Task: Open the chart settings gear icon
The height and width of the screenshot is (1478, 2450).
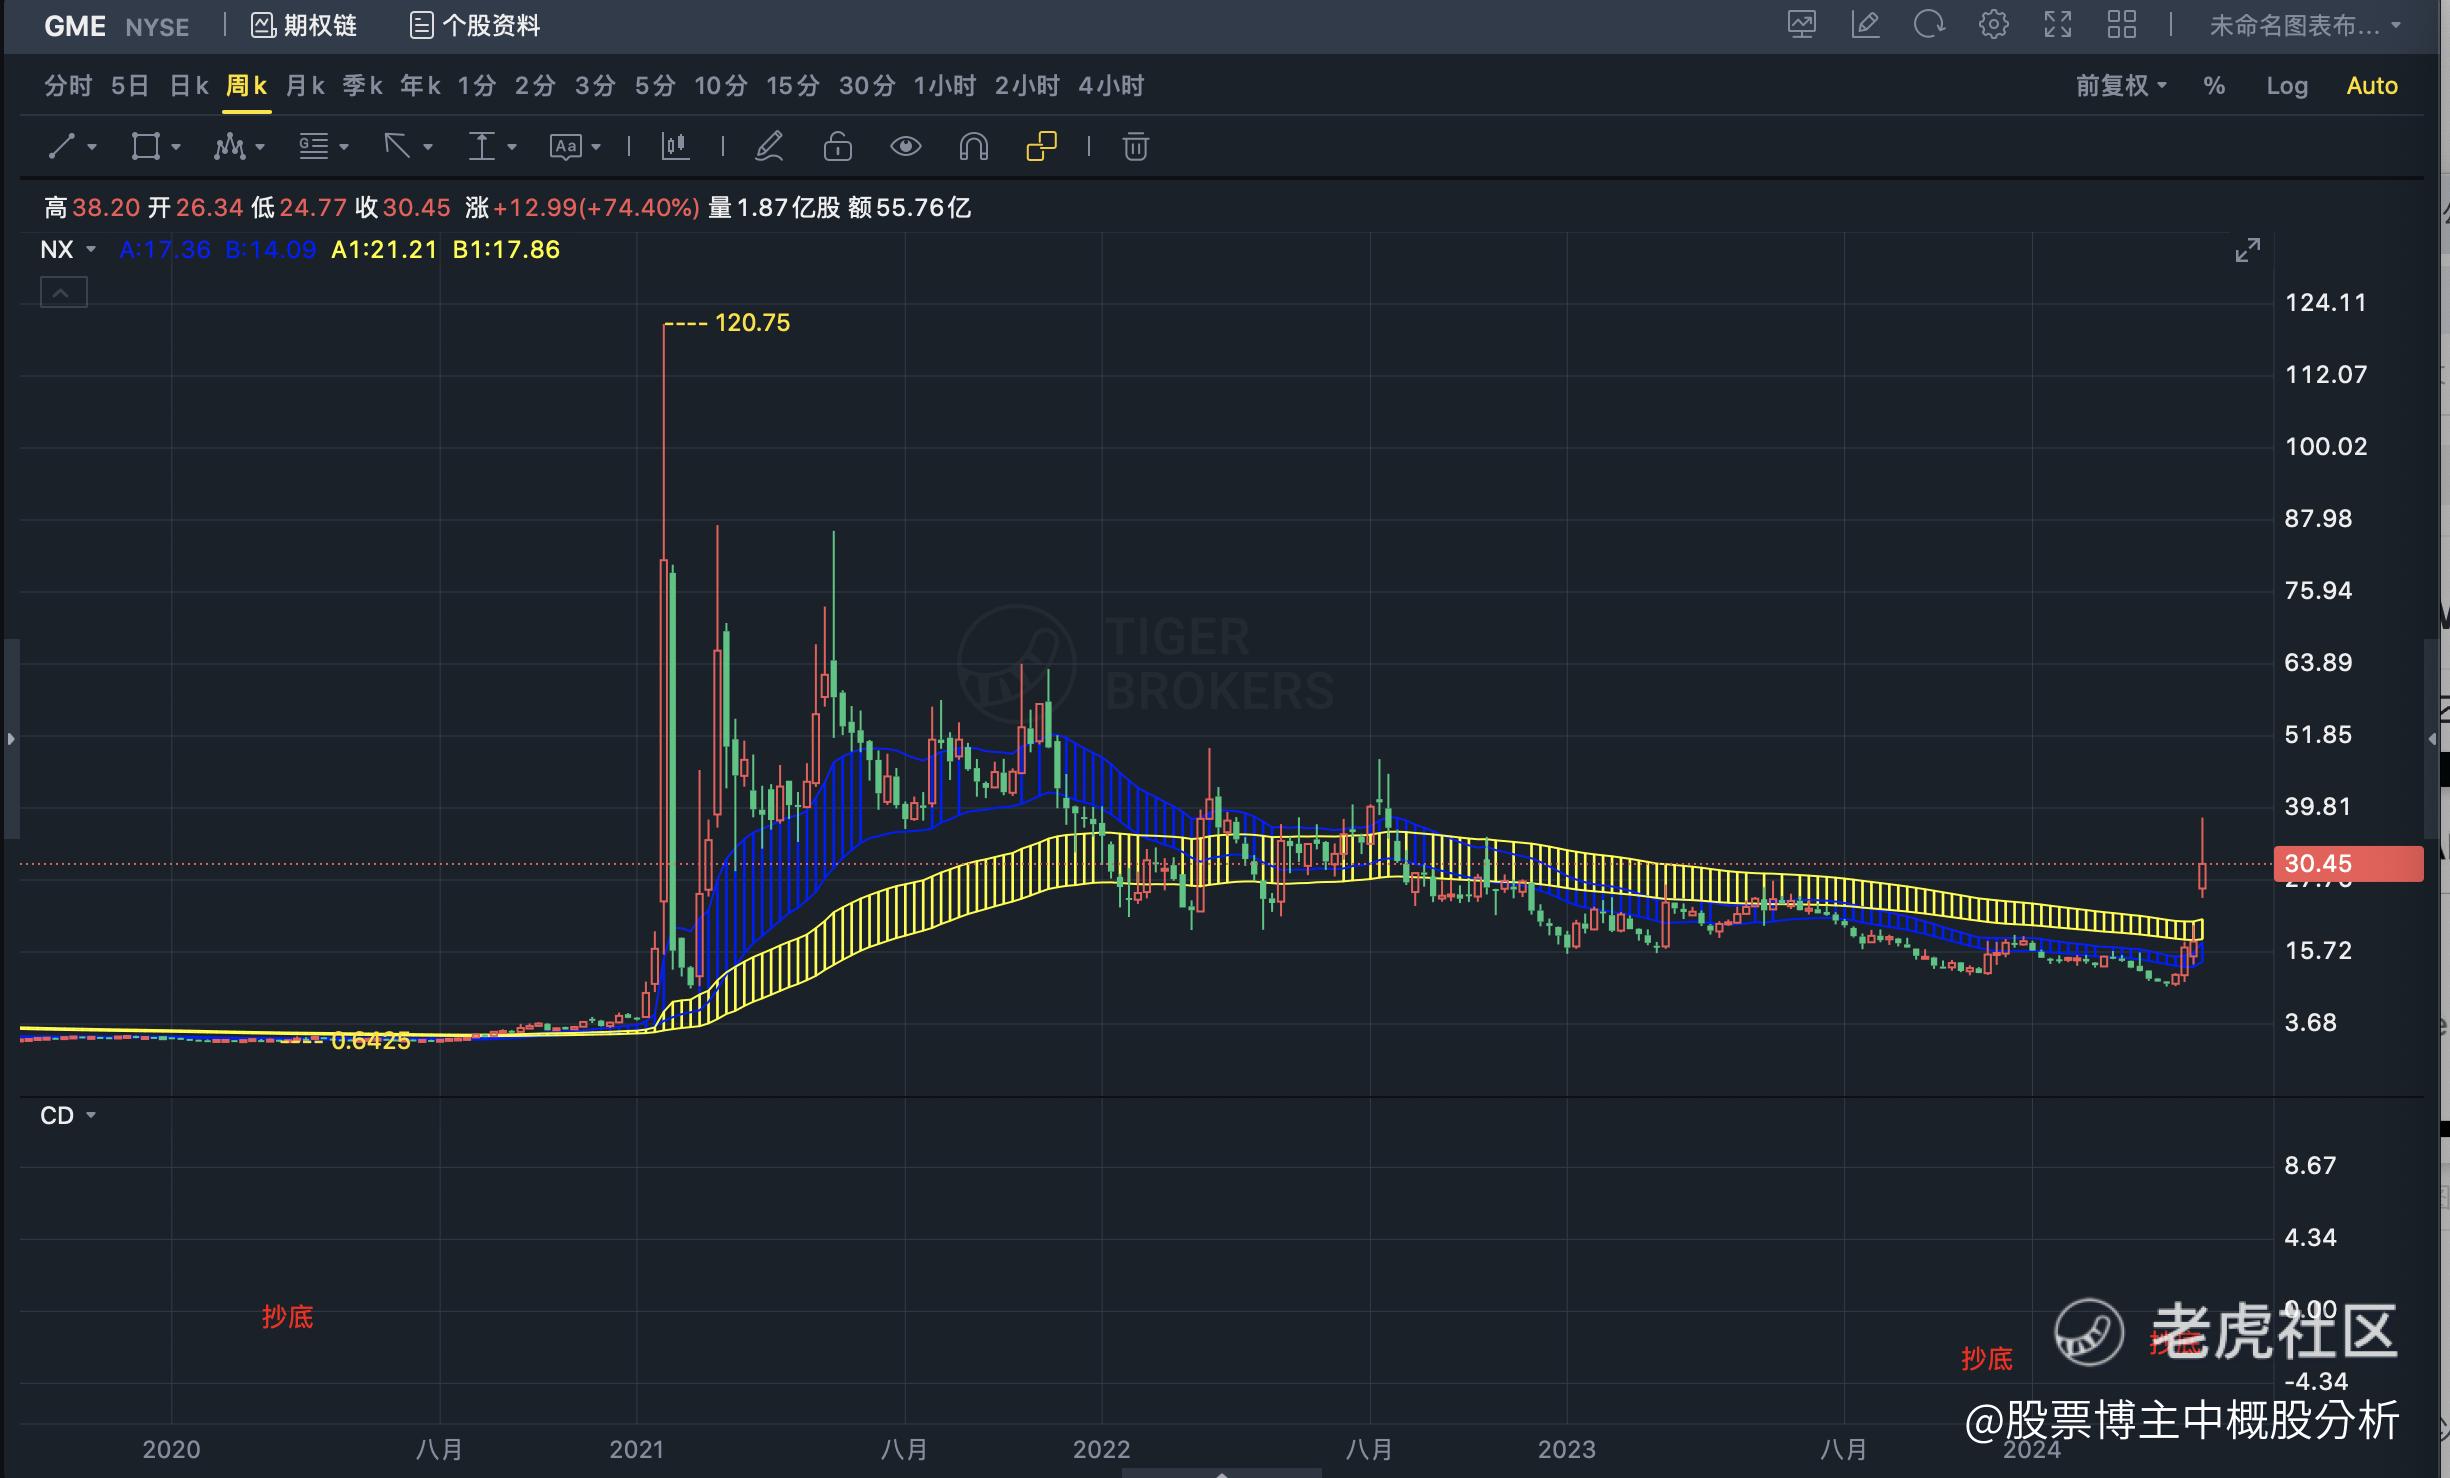Action: (x=1993, y=25)
